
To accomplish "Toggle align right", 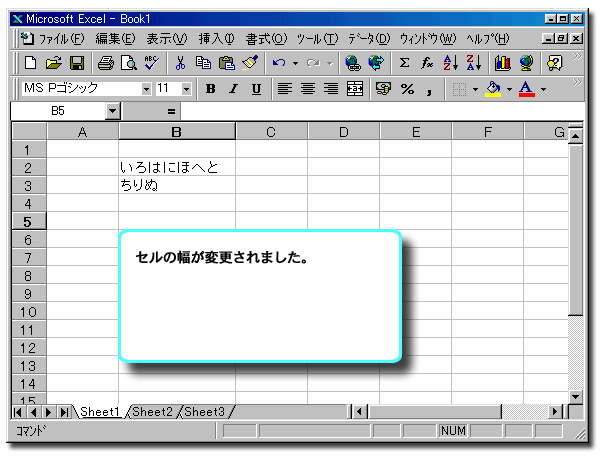I will point(331,89).
